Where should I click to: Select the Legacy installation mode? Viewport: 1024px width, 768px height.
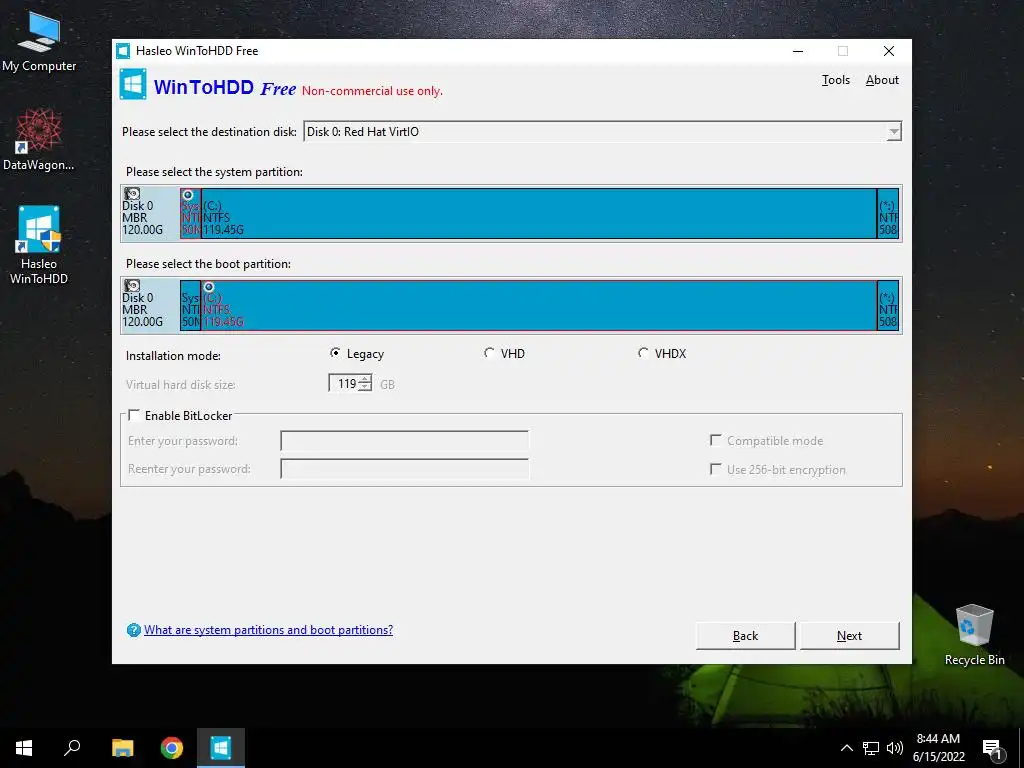[335, 353]
